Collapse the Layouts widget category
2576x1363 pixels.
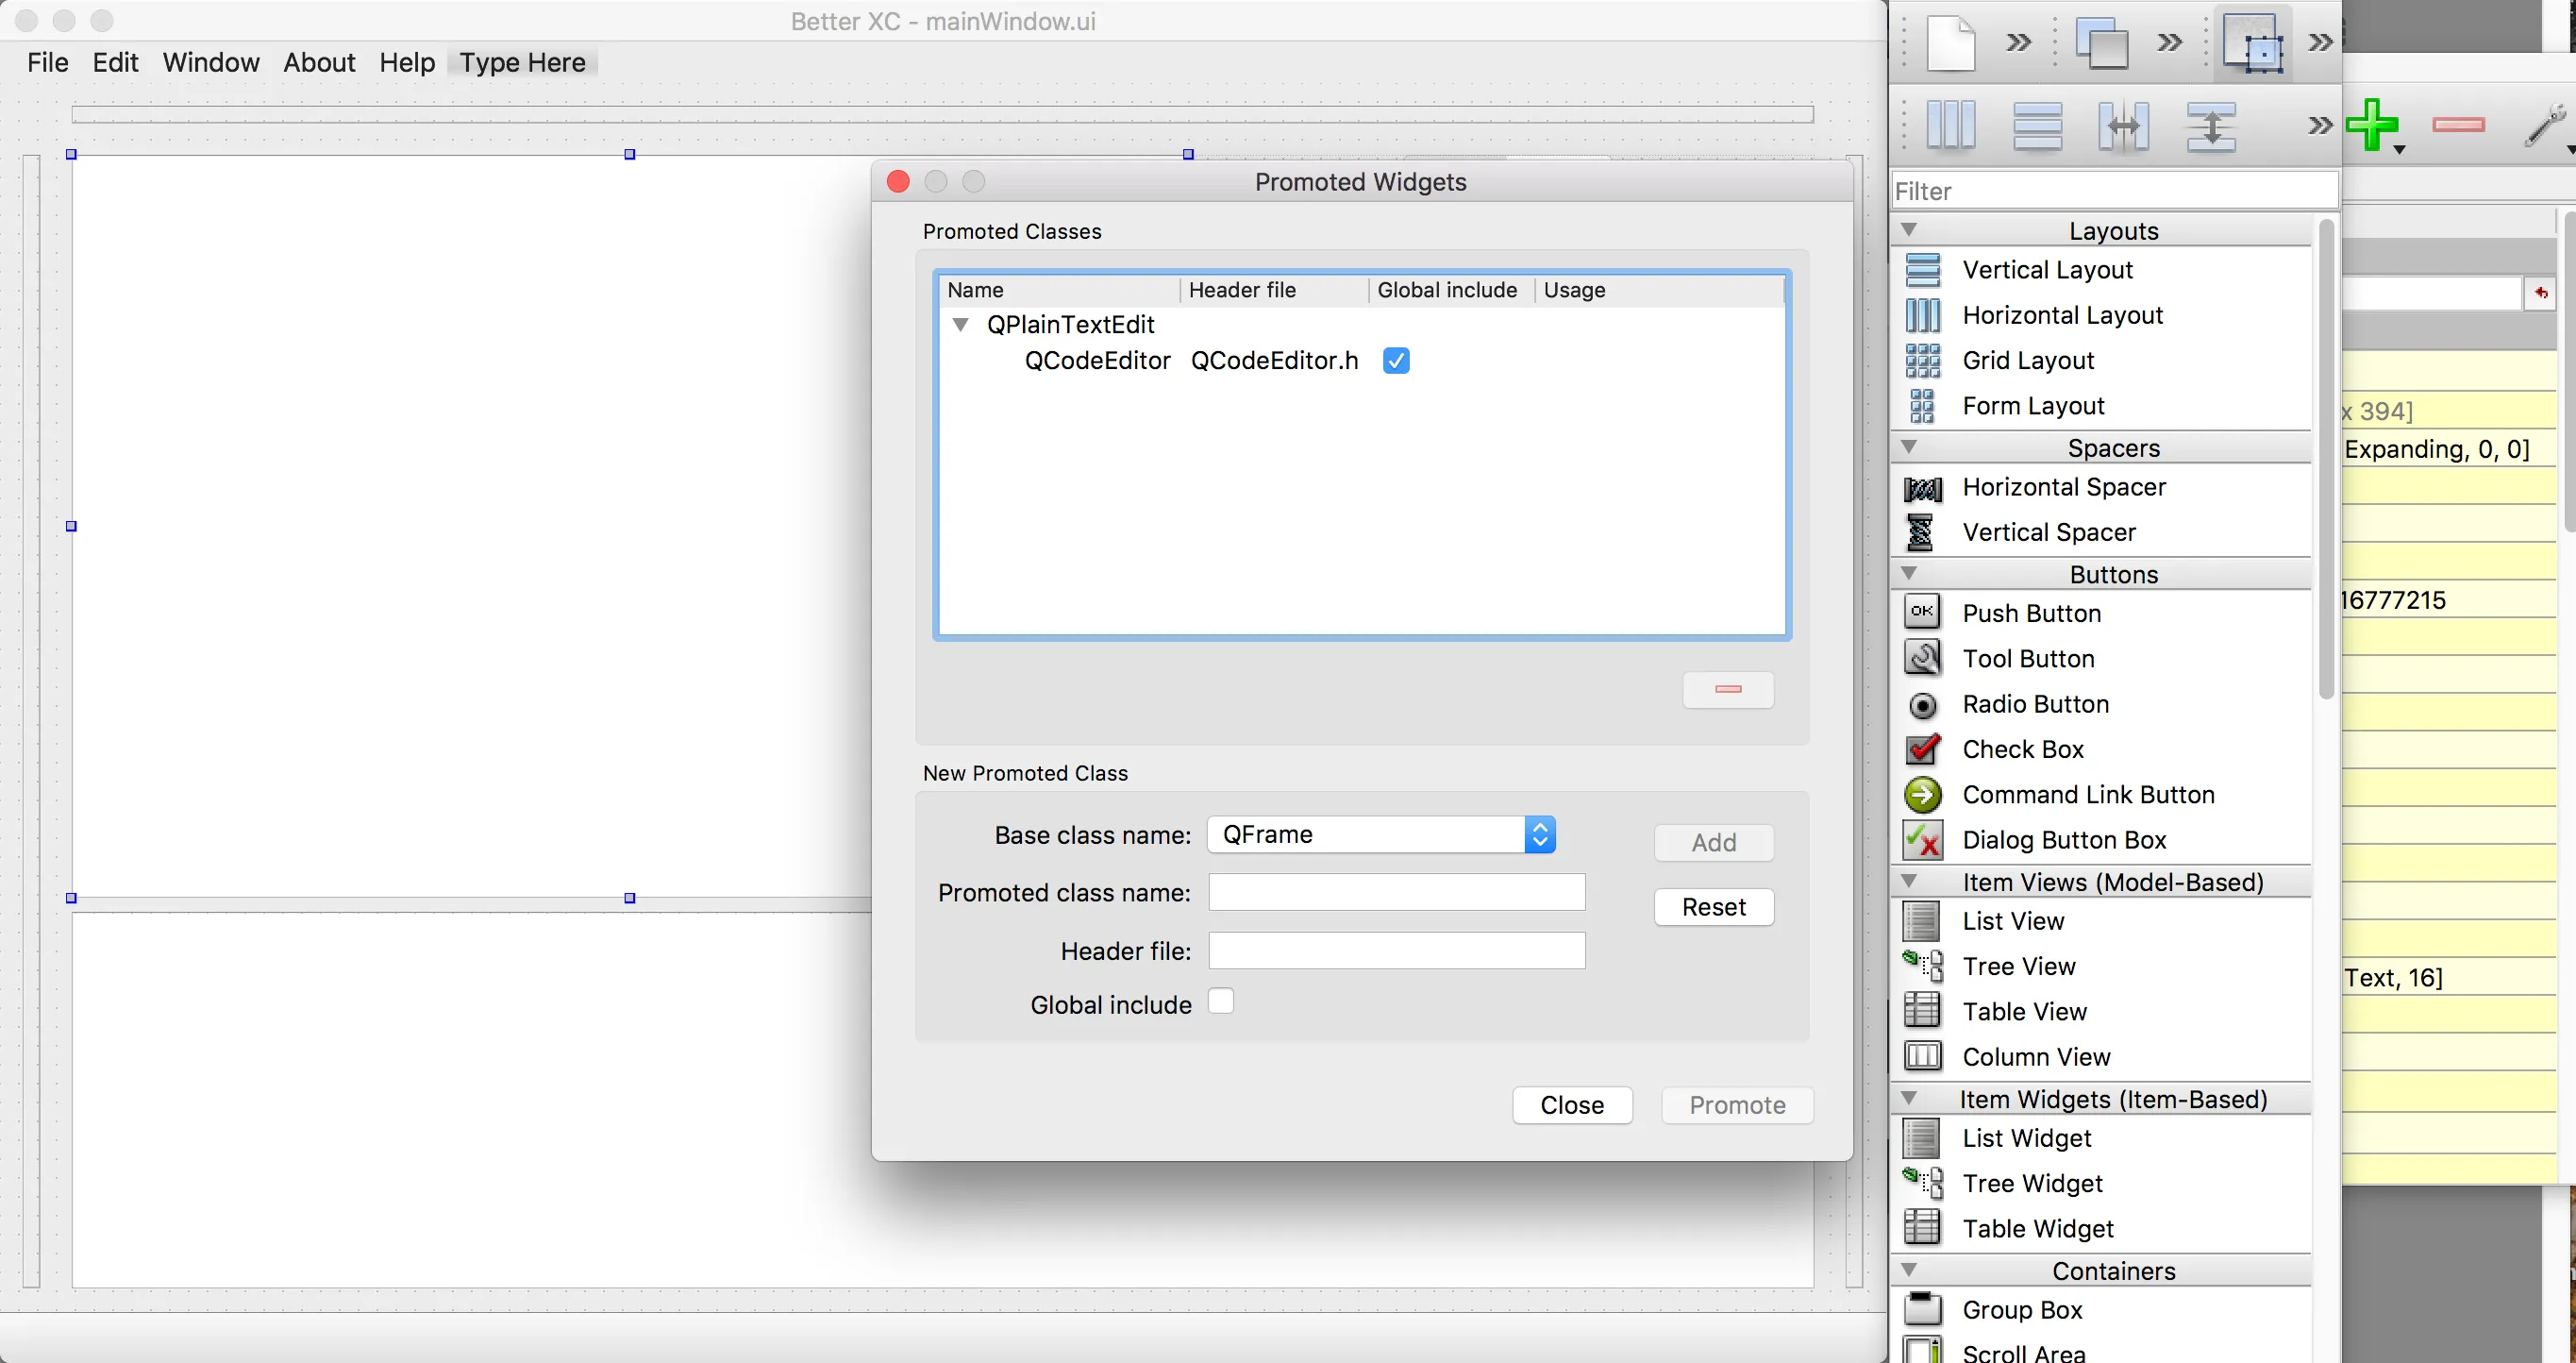[x=1908, y=230]
